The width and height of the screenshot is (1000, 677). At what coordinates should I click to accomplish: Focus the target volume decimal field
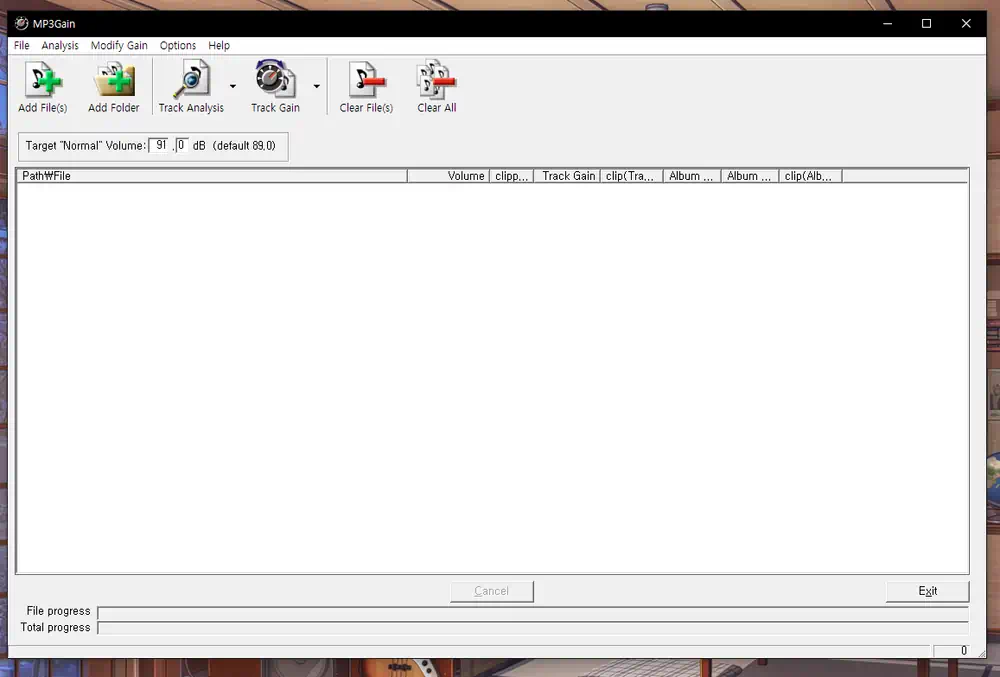tap(182, 145)
